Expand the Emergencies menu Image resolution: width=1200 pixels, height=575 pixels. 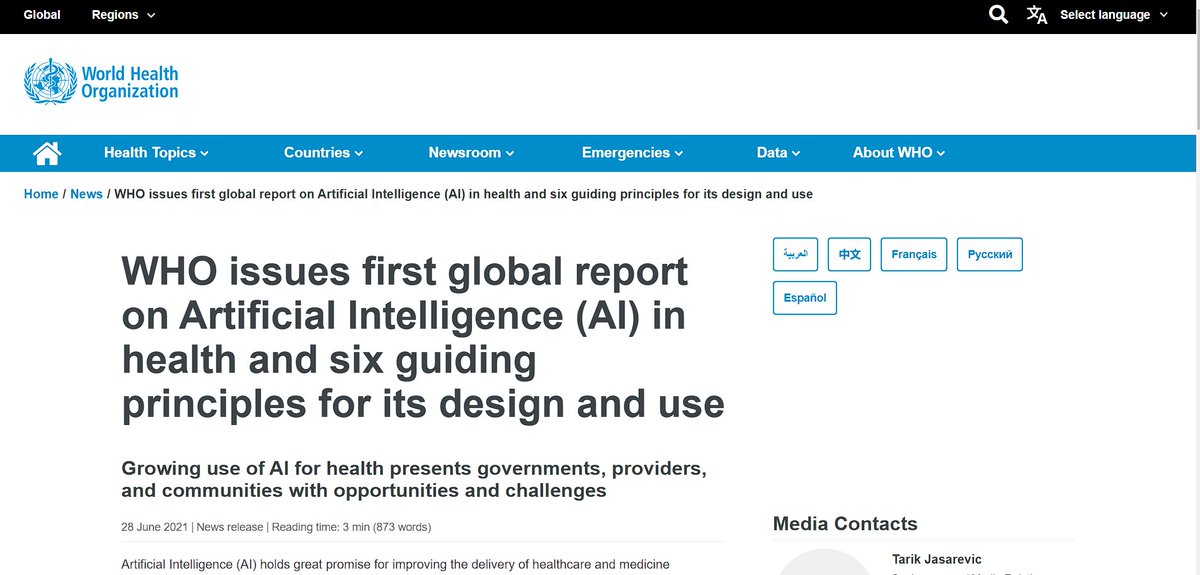coord(632,153)
